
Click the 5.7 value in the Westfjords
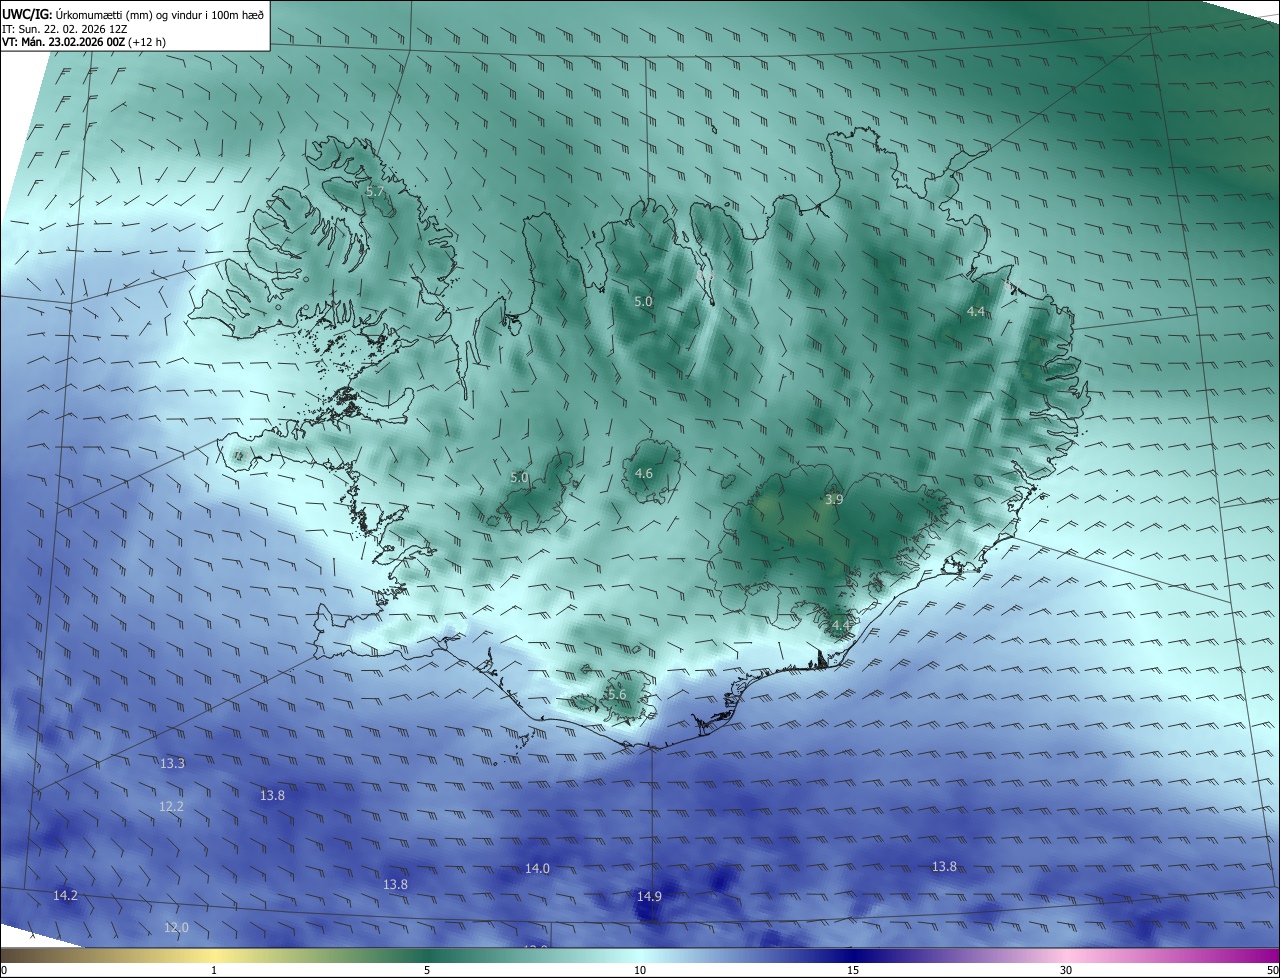(375, 190)
